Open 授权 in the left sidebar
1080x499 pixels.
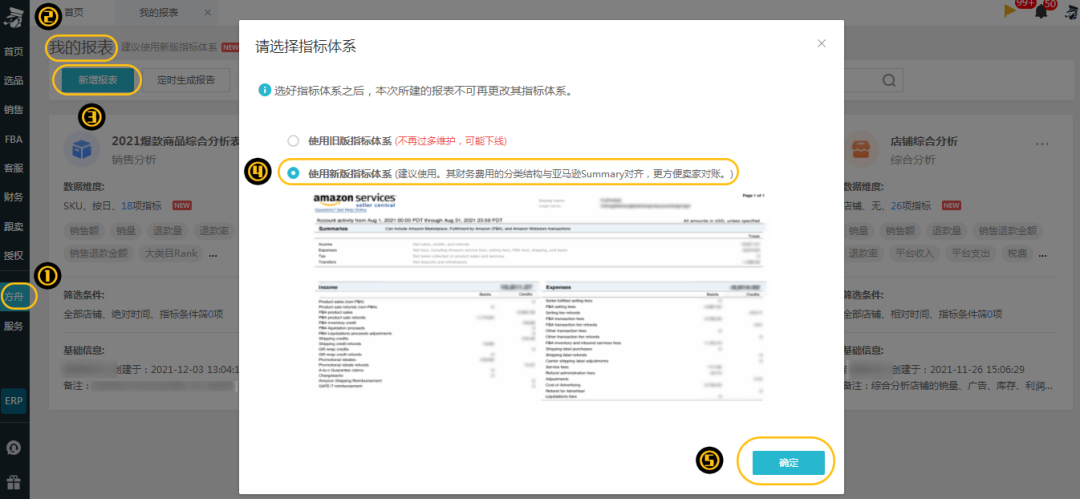(x=14, y=256)
